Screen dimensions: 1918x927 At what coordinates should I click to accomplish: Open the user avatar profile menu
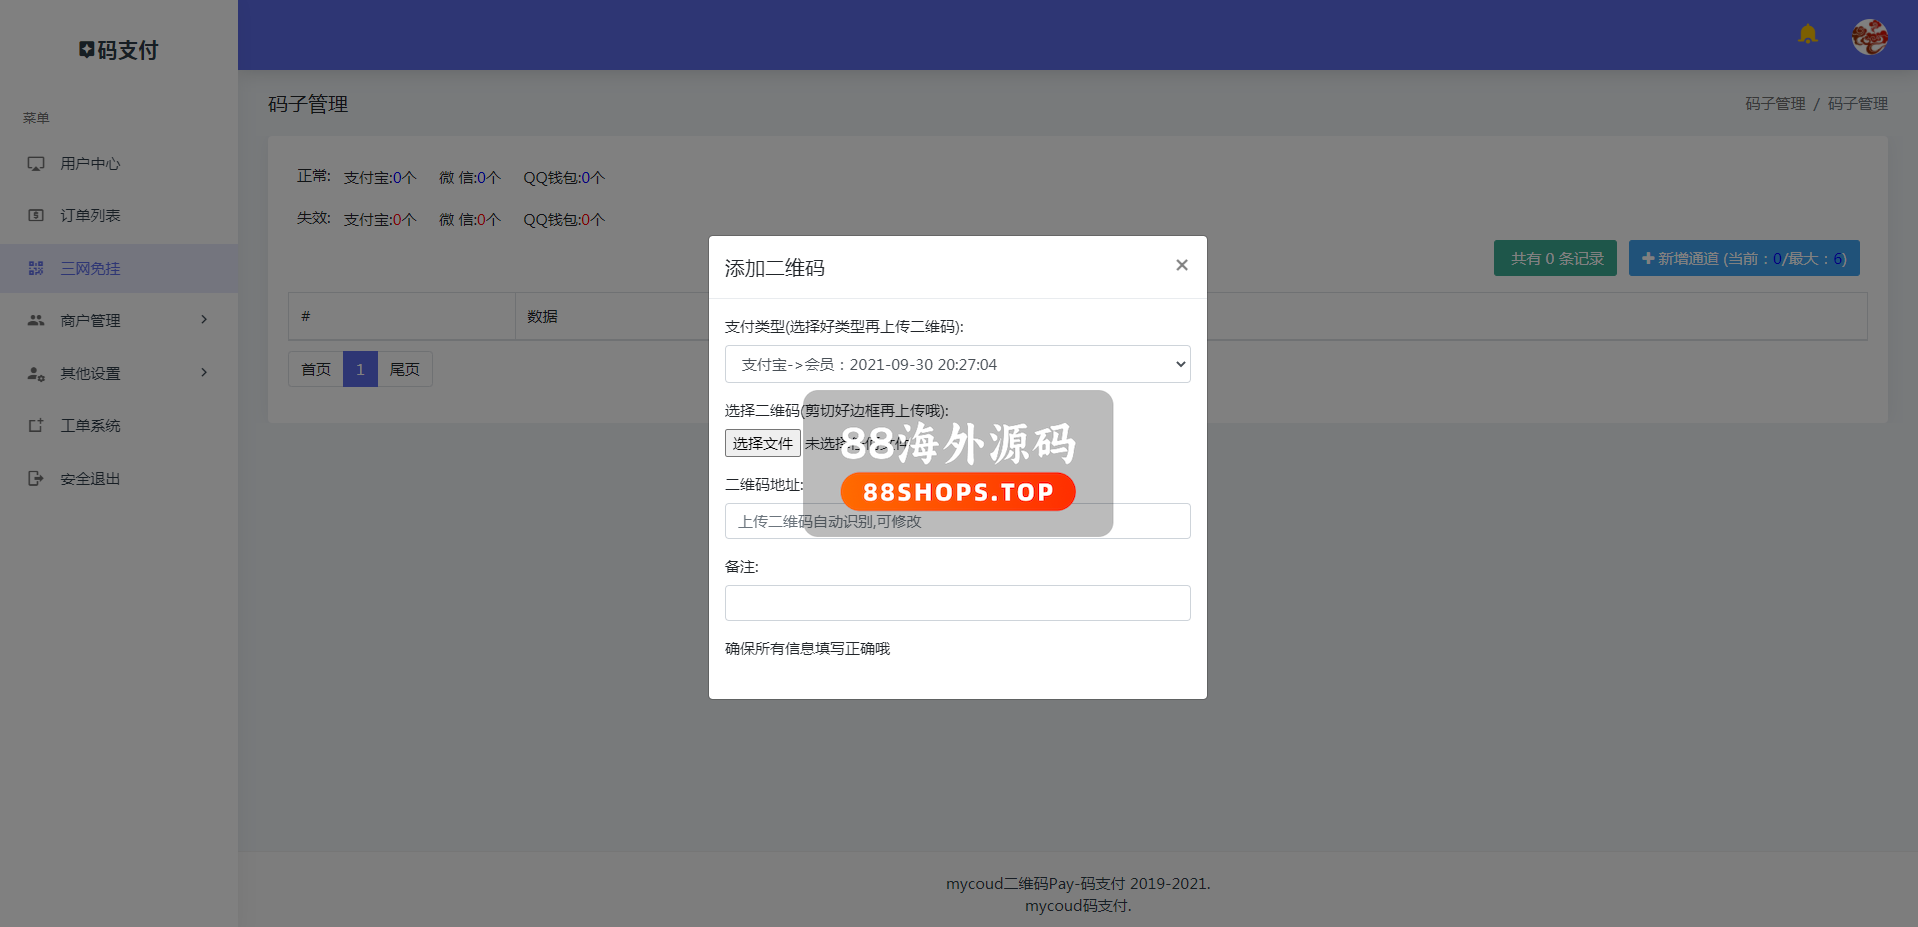pos(1869,37)
